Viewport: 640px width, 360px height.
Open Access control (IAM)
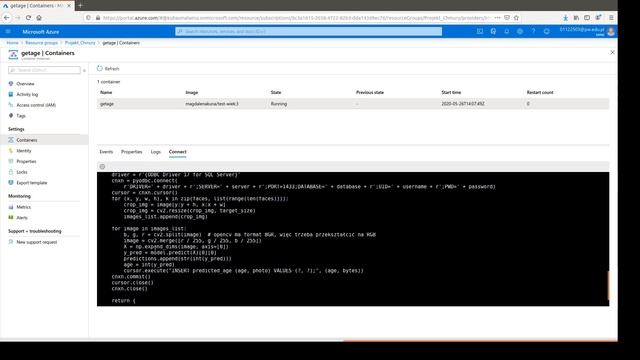coord(36,105)
